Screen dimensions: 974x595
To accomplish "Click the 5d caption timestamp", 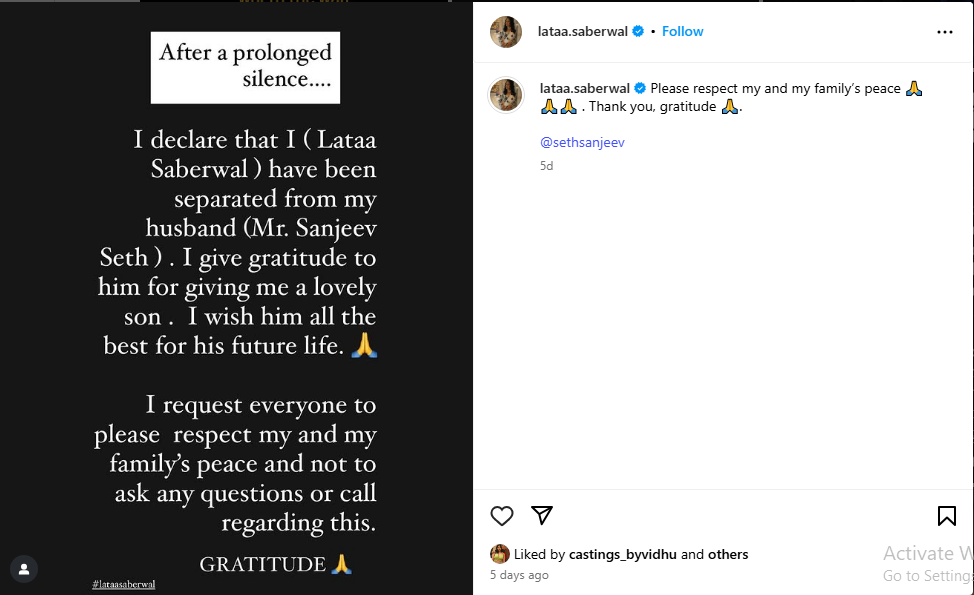I will [x=546, y=166].
